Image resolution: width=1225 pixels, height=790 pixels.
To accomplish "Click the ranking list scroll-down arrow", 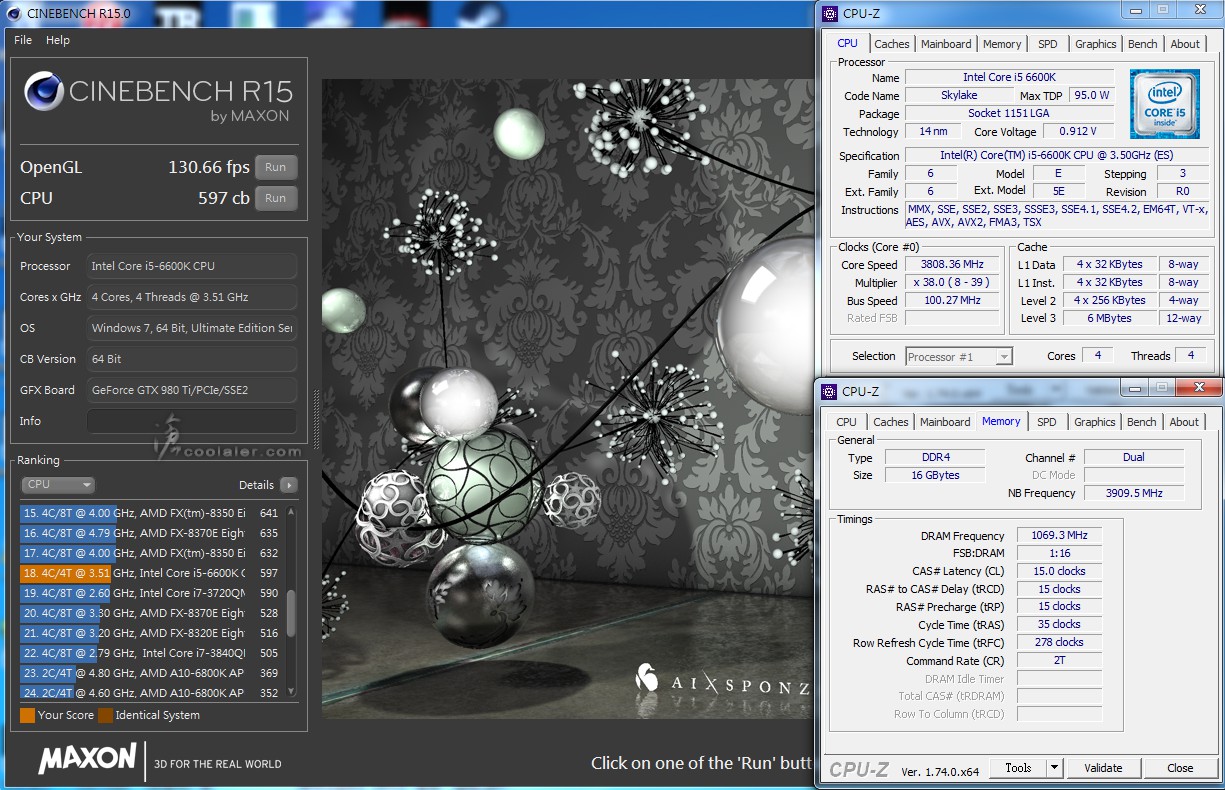I will 291,690.
